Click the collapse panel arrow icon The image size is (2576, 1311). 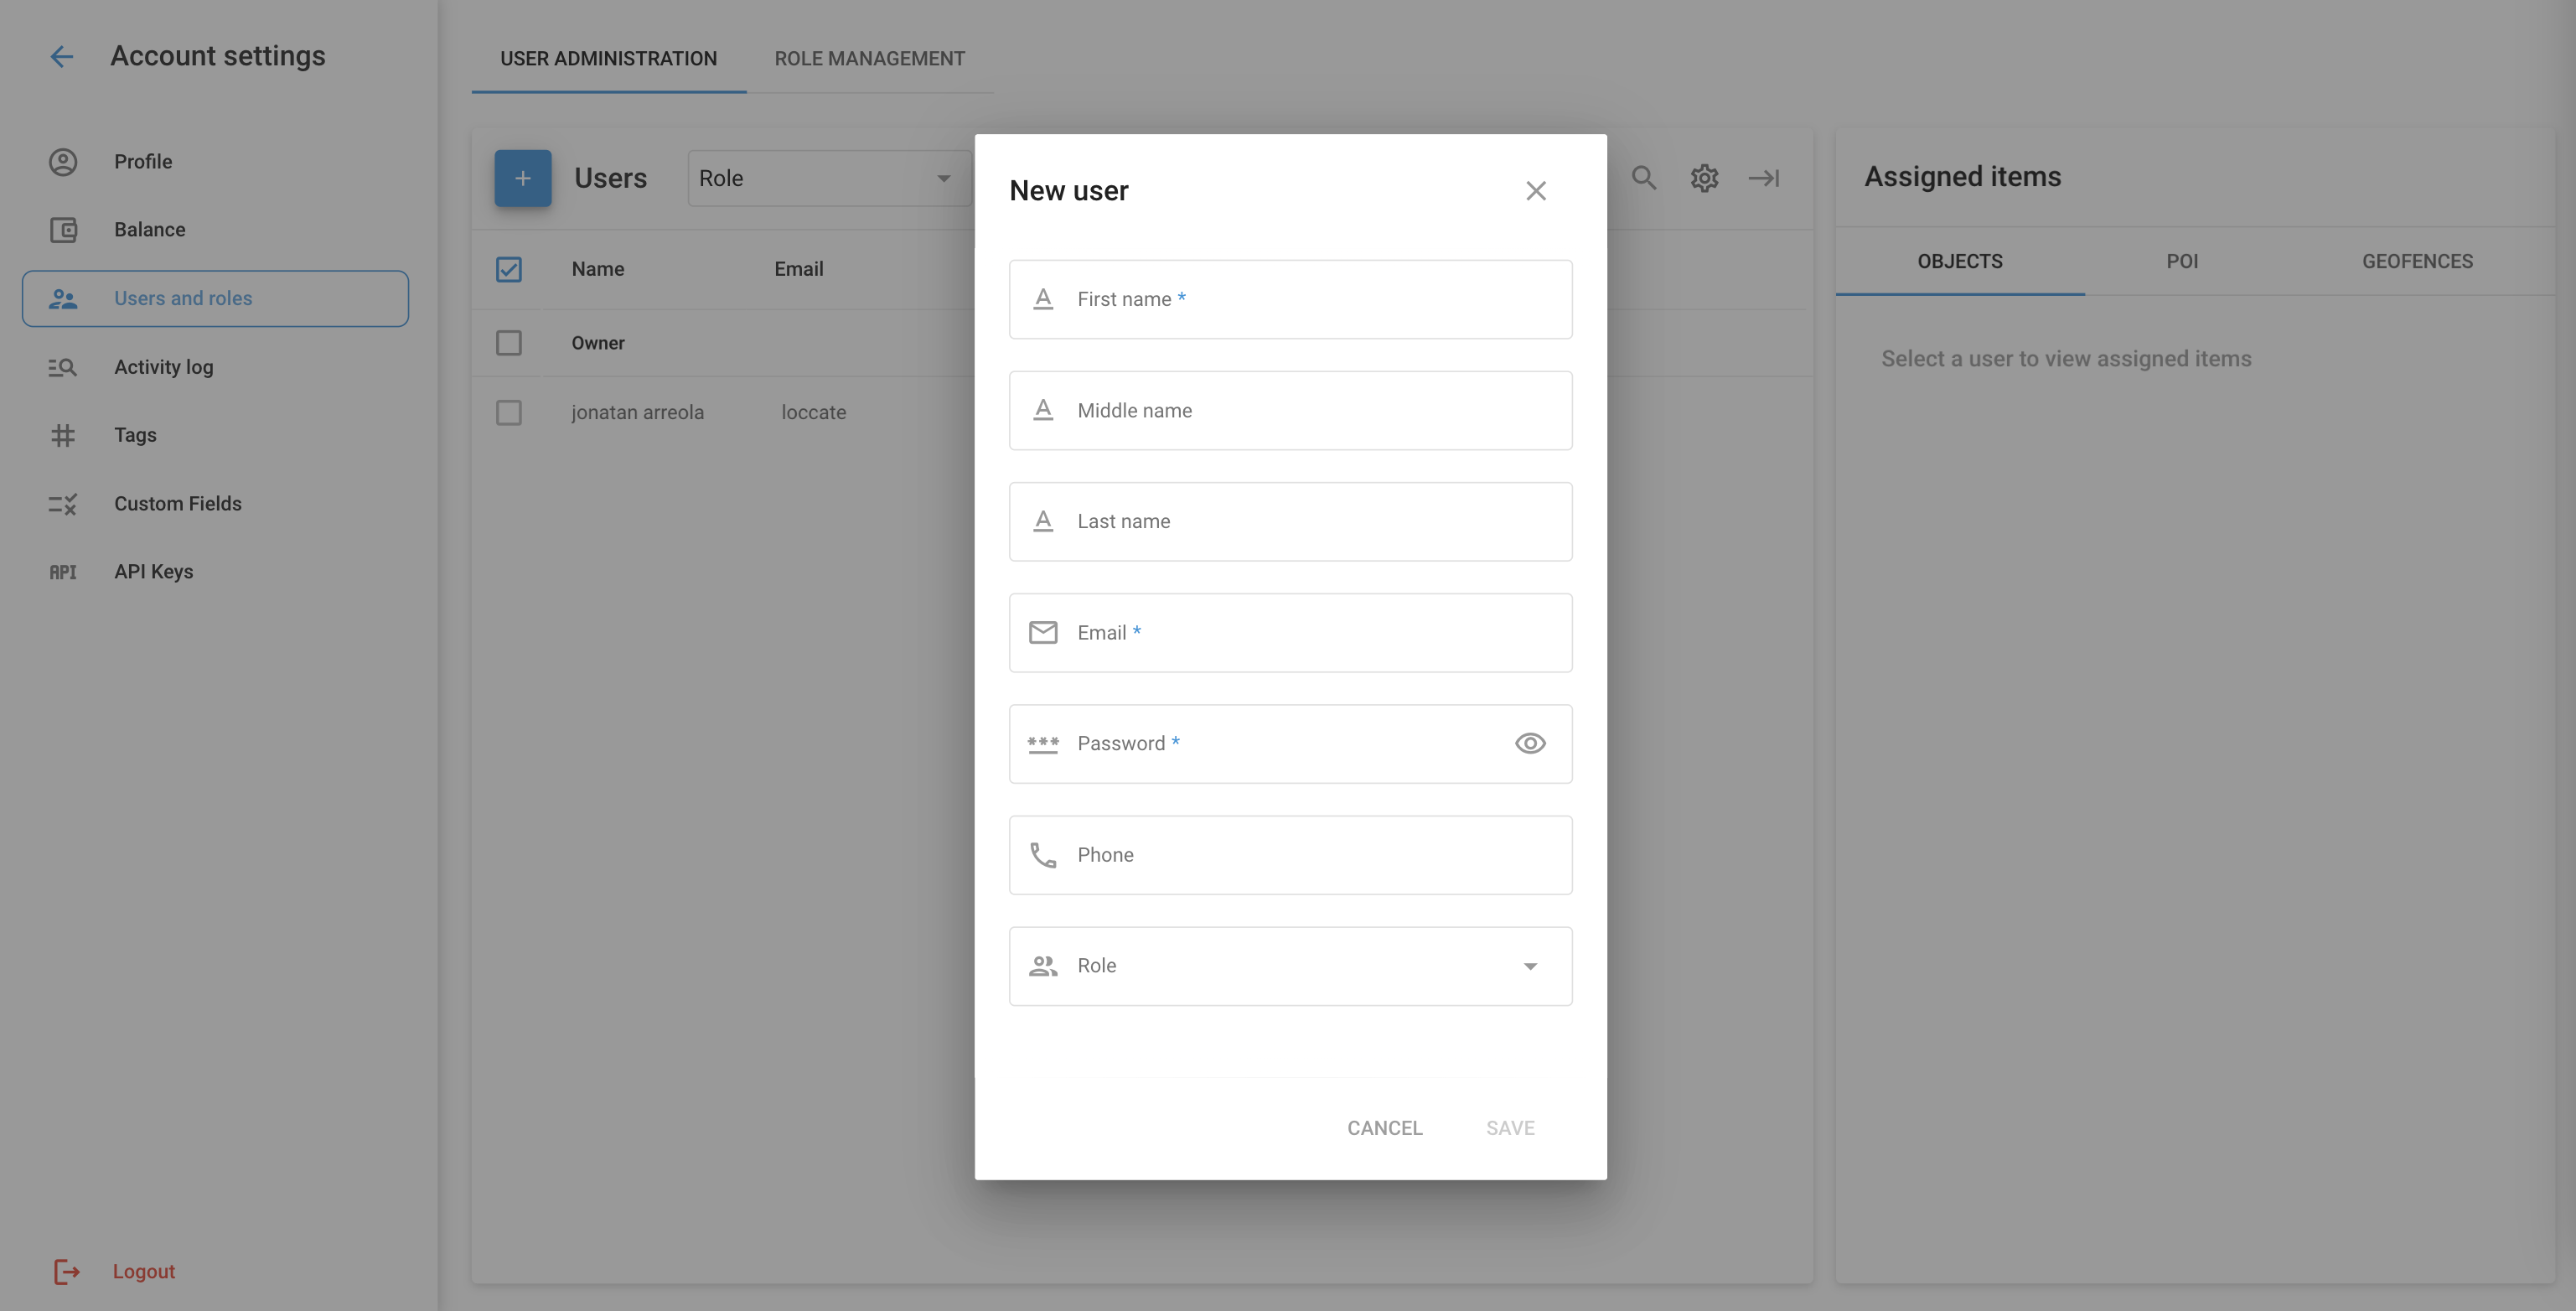pyautogui.click(x=1763, y=178)
